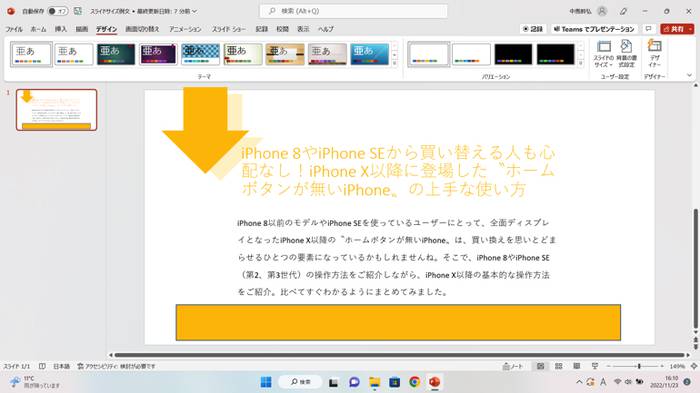Image resolution: width=700 pixels, height=393 pixels.
Task: Select the first white variant thumbnail
Action: coord(429,54)
